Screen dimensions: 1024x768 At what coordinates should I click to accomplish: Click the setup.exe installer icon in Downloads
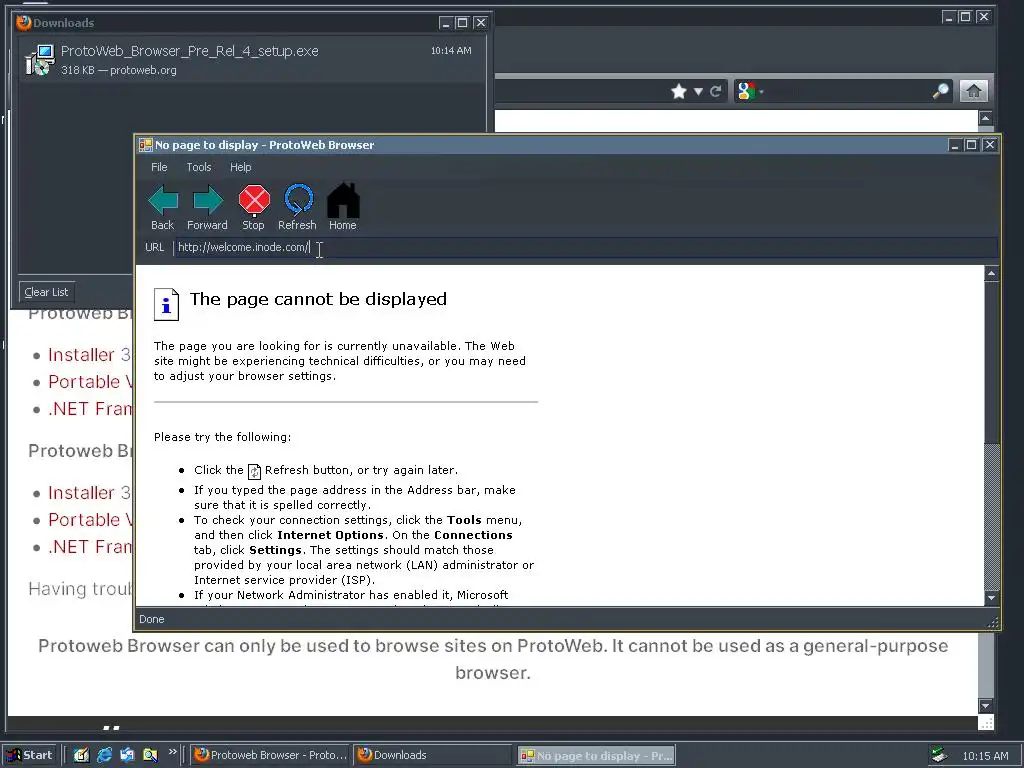pos(39,59)
